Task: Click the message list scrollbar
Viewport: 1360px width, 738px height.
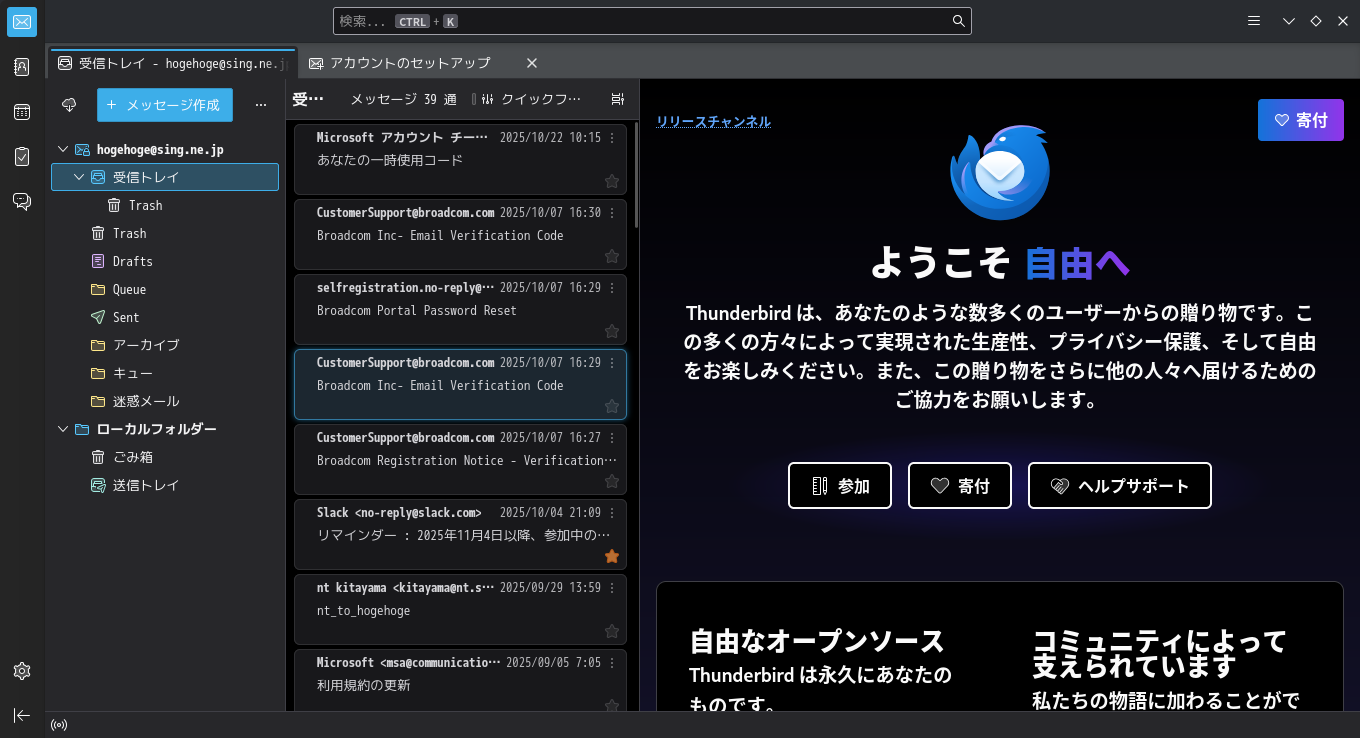Action: click(x=636, y=175)
